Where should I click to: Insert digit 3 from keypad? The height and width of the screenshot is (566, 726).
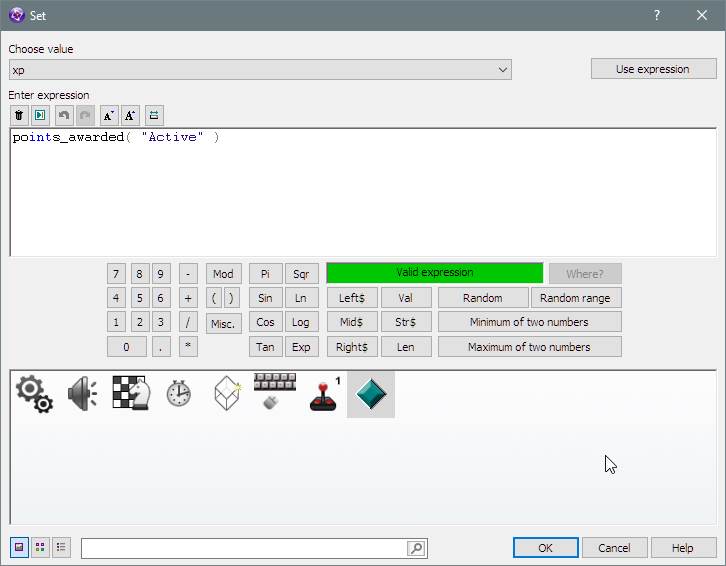[161, 322]
